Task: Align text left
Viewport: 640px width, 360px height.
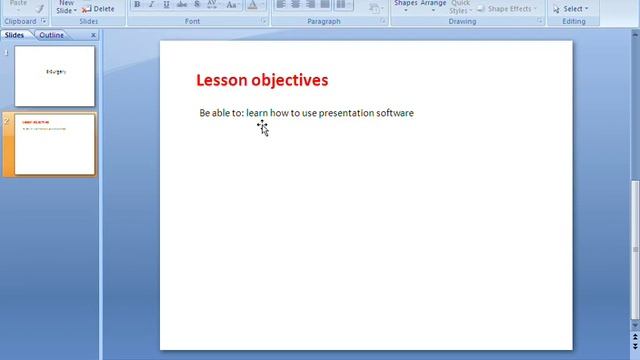Action: coord(281,4)
